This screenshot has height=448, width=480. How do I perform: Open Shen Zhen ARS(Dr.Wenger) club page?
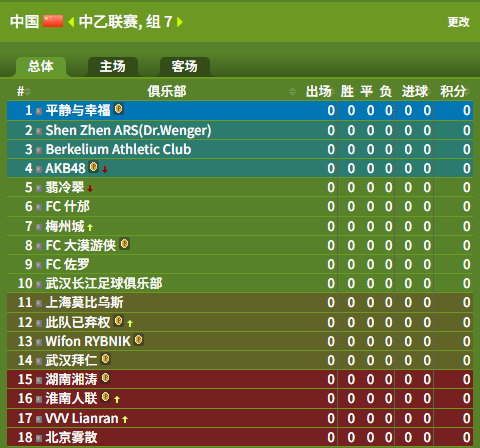(128, 130)
